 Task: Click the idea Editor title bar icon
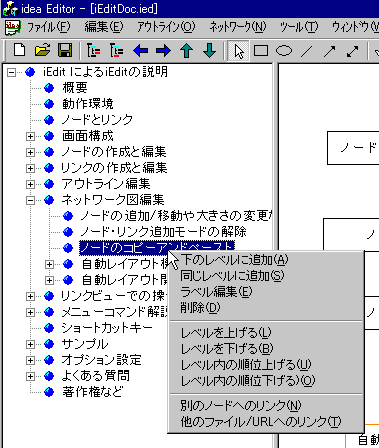tap(10, 9)
